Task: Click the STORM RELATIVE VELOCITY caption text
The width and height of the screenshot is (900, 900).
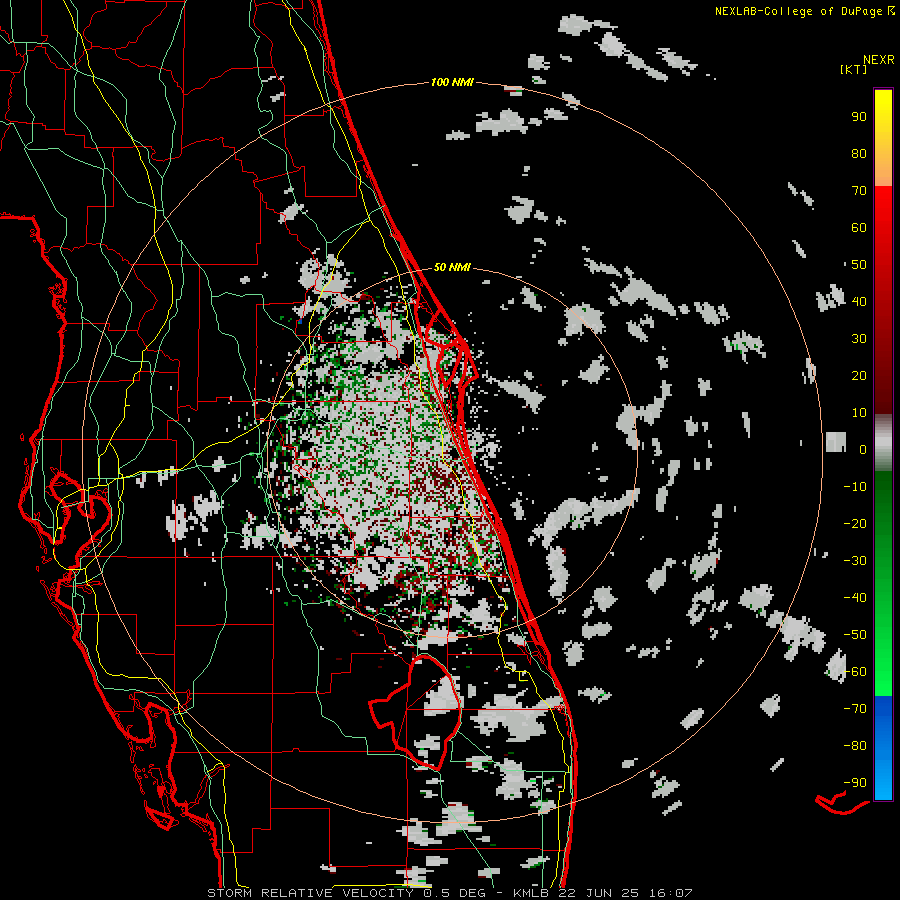Action: pos(310,893)
